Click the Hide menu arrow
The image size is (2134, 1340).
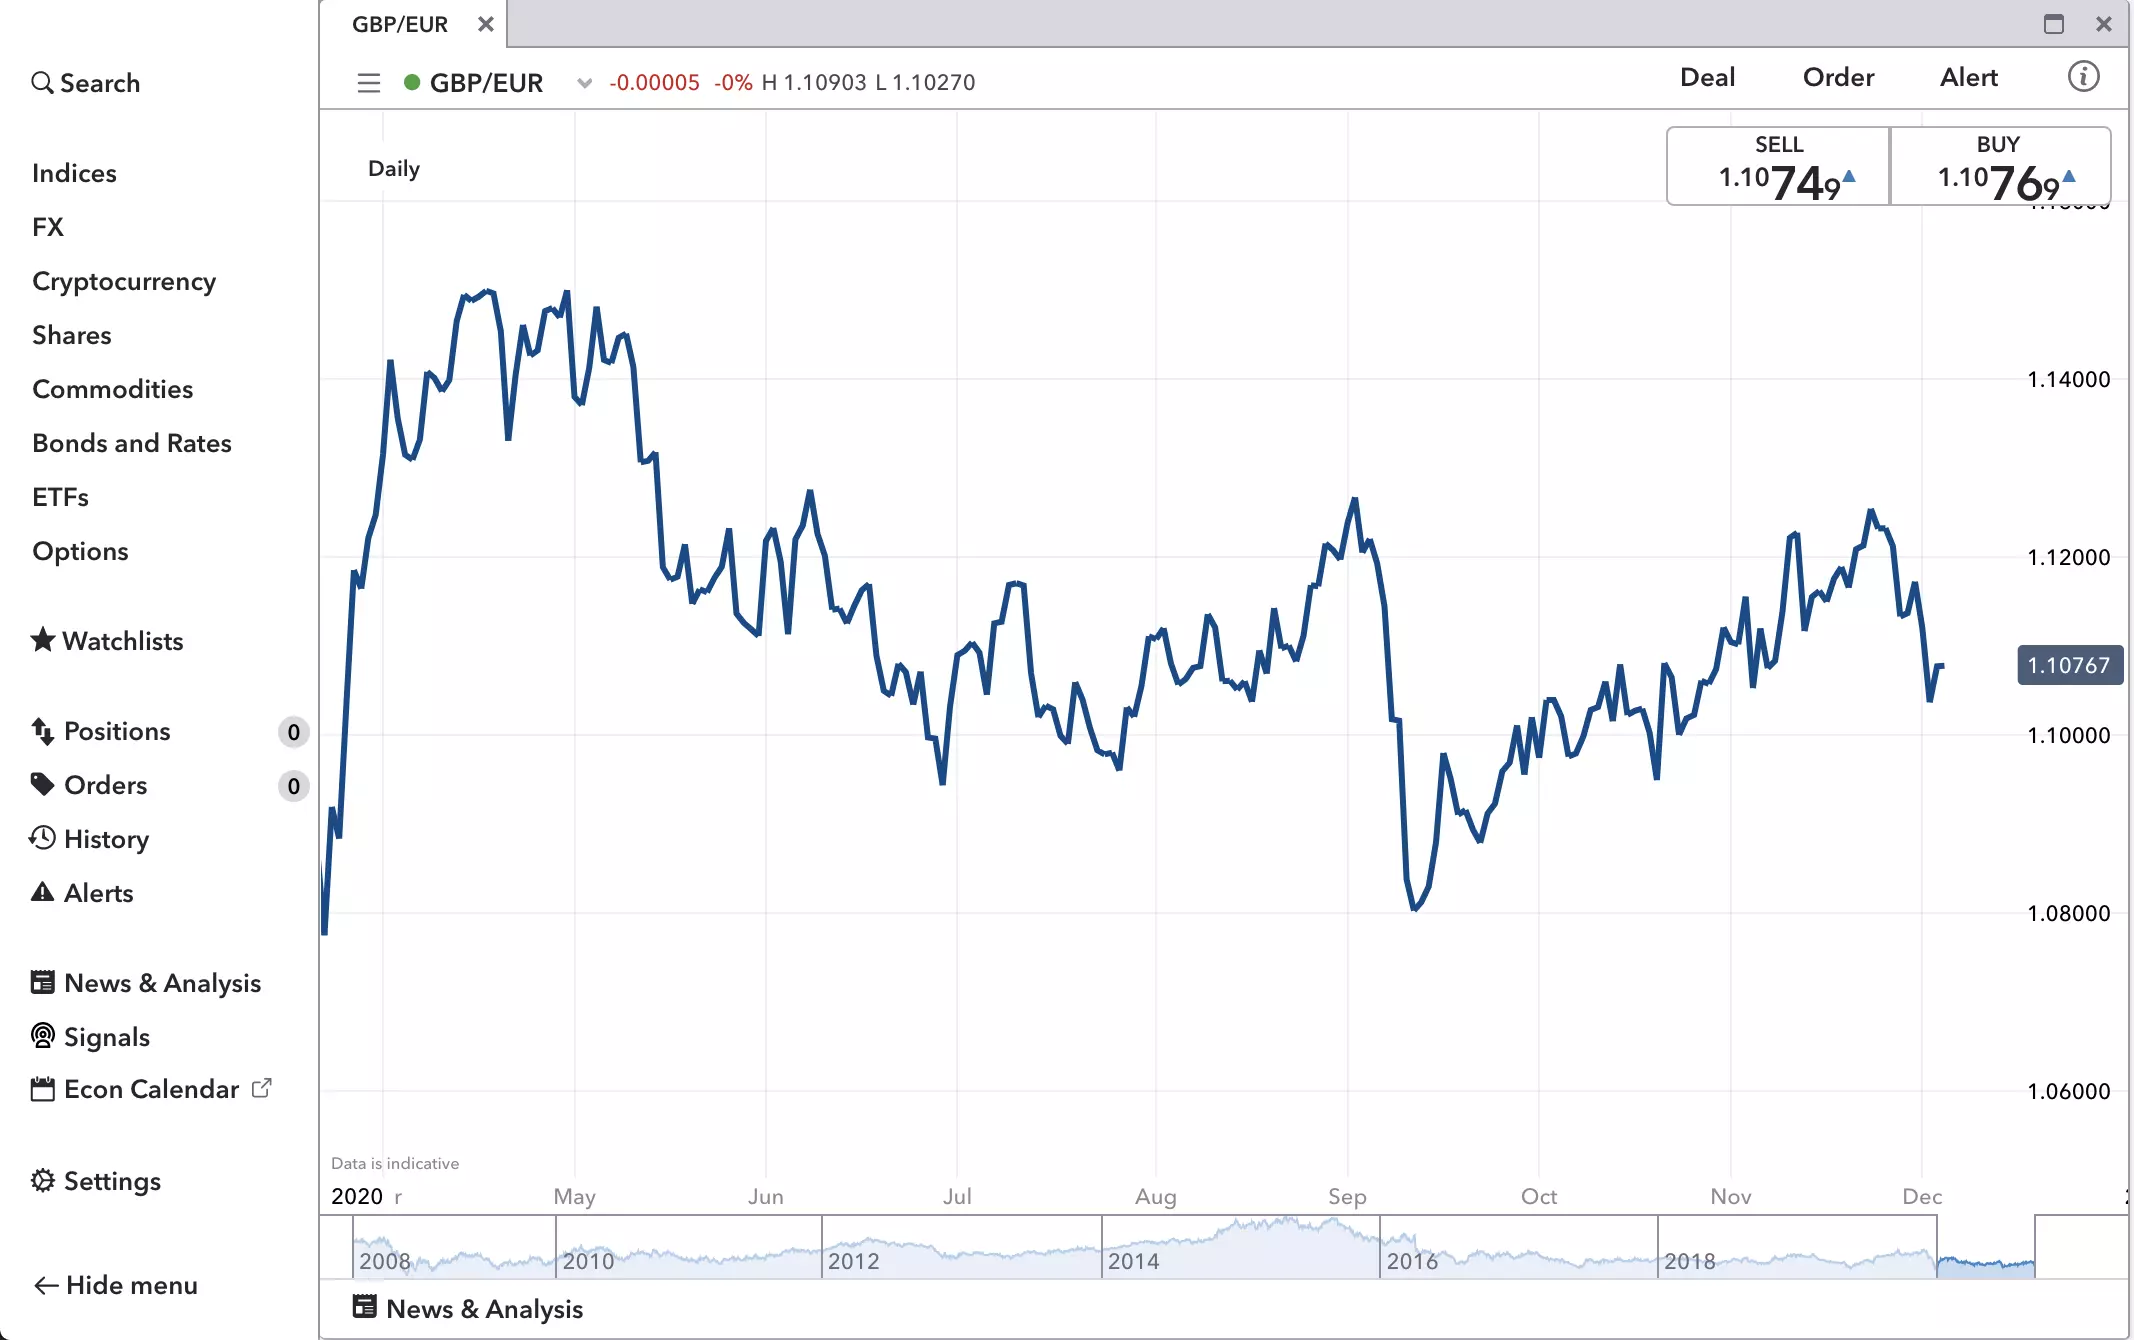coord(46,1286)
